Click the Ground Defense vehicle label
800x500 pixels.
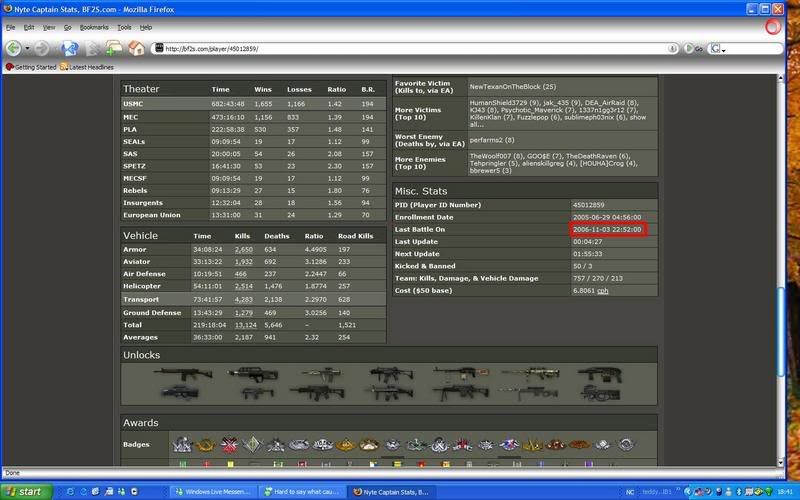152,313
